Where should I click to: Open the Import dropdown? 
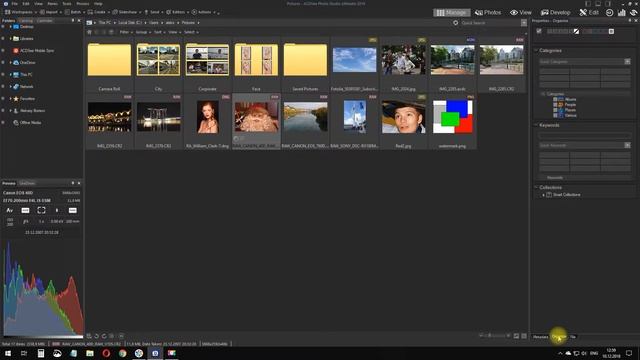51,12
